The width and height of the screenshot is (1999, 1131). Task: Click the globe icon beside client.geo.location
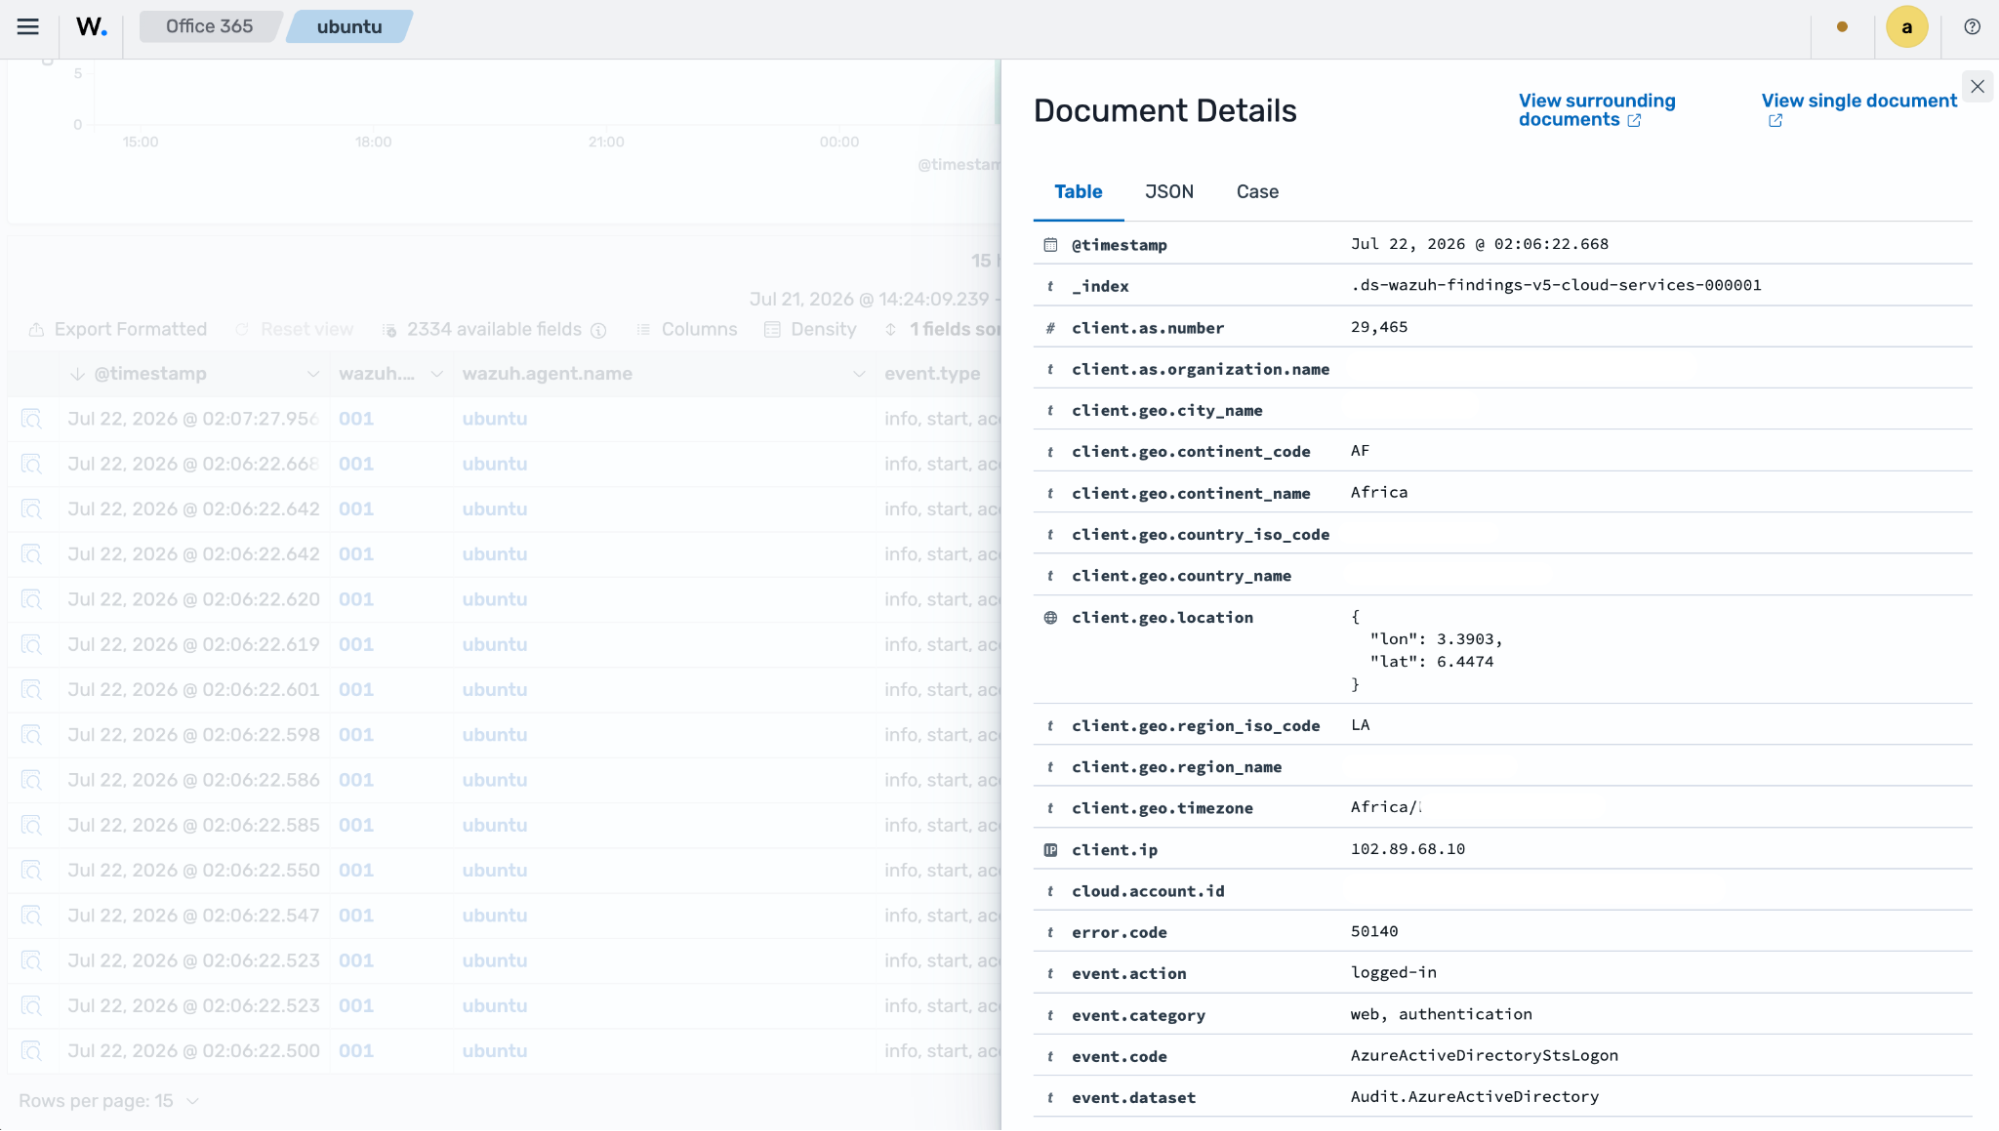(1050, 618)
